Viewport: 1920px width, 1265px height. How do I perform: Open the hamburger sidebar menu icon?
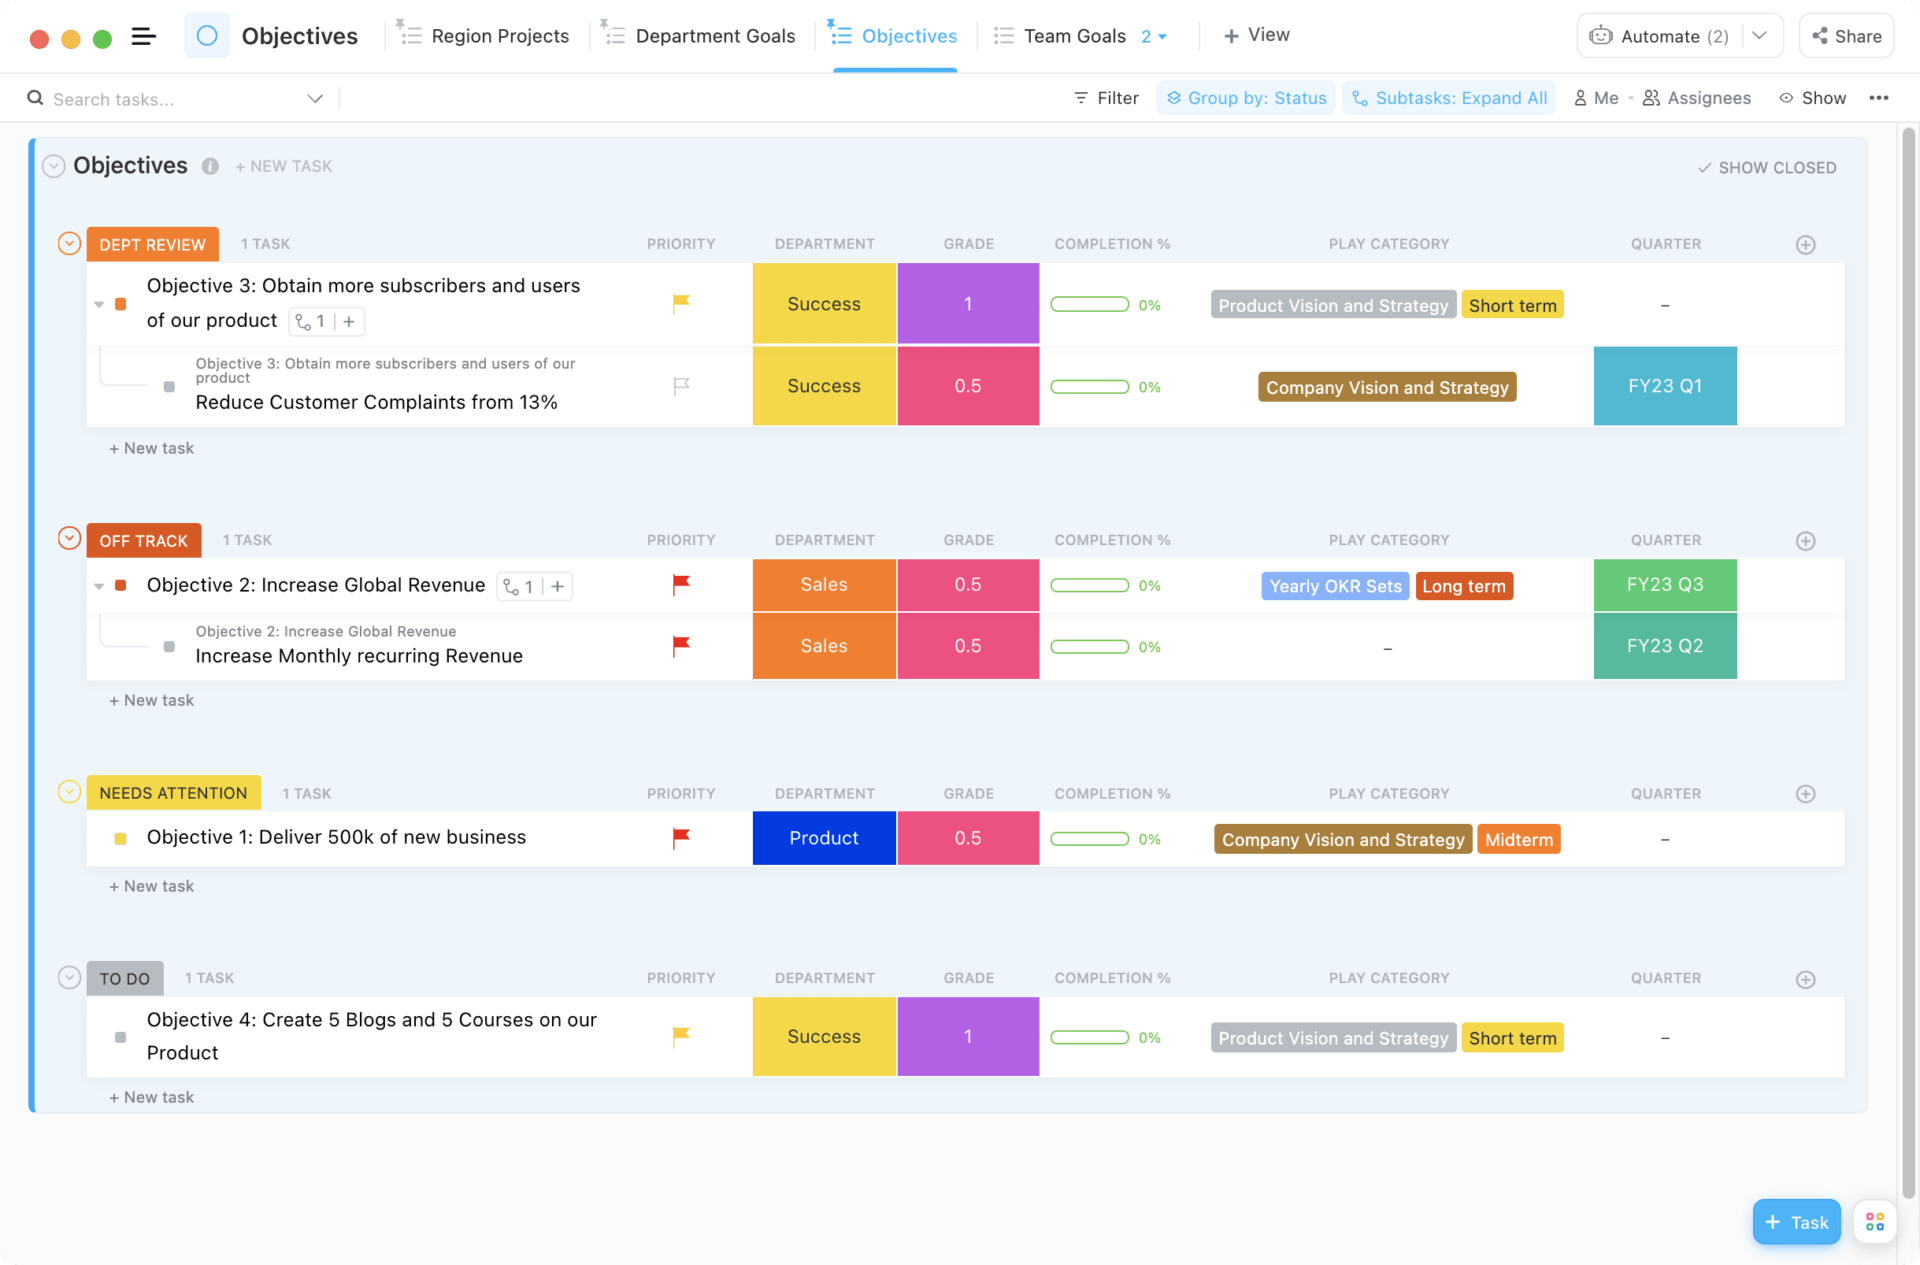point(143,37)
